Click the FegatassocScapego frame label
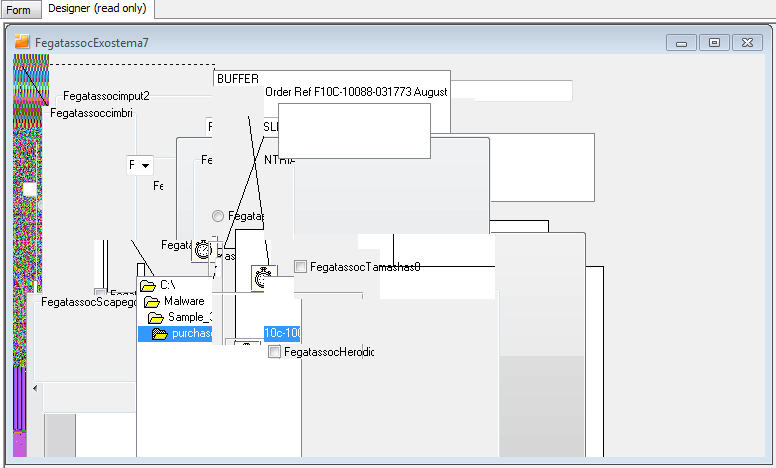Viewport: 776px width, 468px height. click(89, 302)
